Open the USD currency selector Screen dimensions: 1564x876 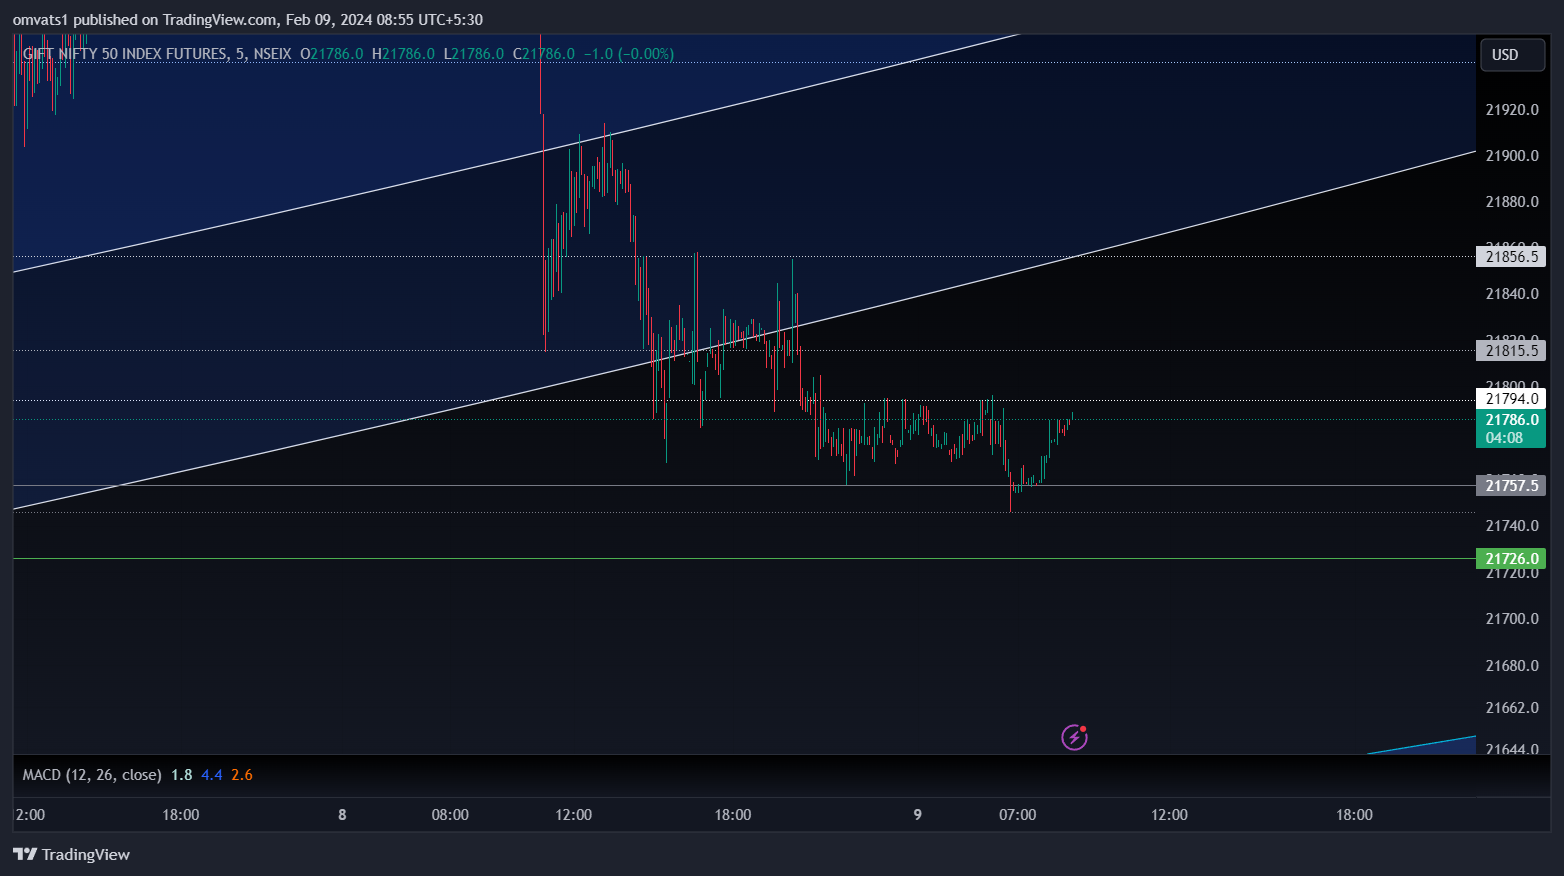pyautogui.click(x=1513, y=55)
